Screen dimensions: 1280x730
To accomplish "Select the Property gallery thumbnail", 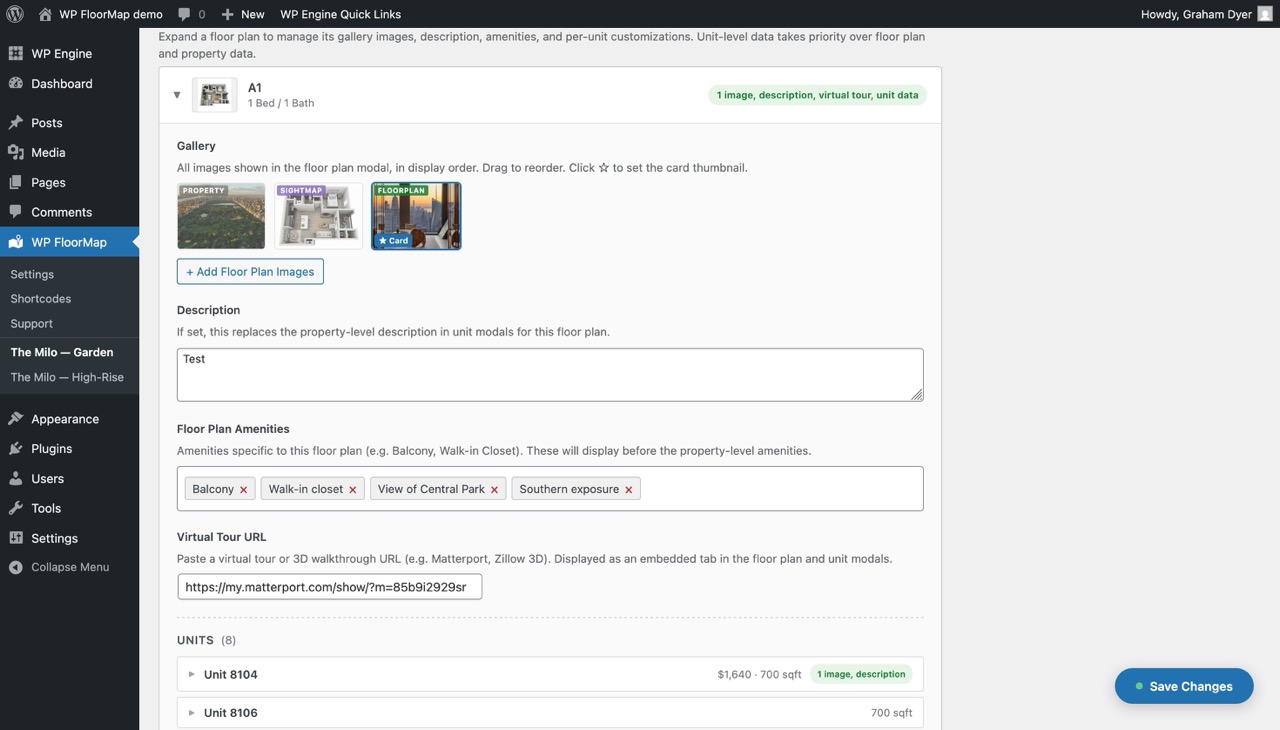I will pos(221,216).
